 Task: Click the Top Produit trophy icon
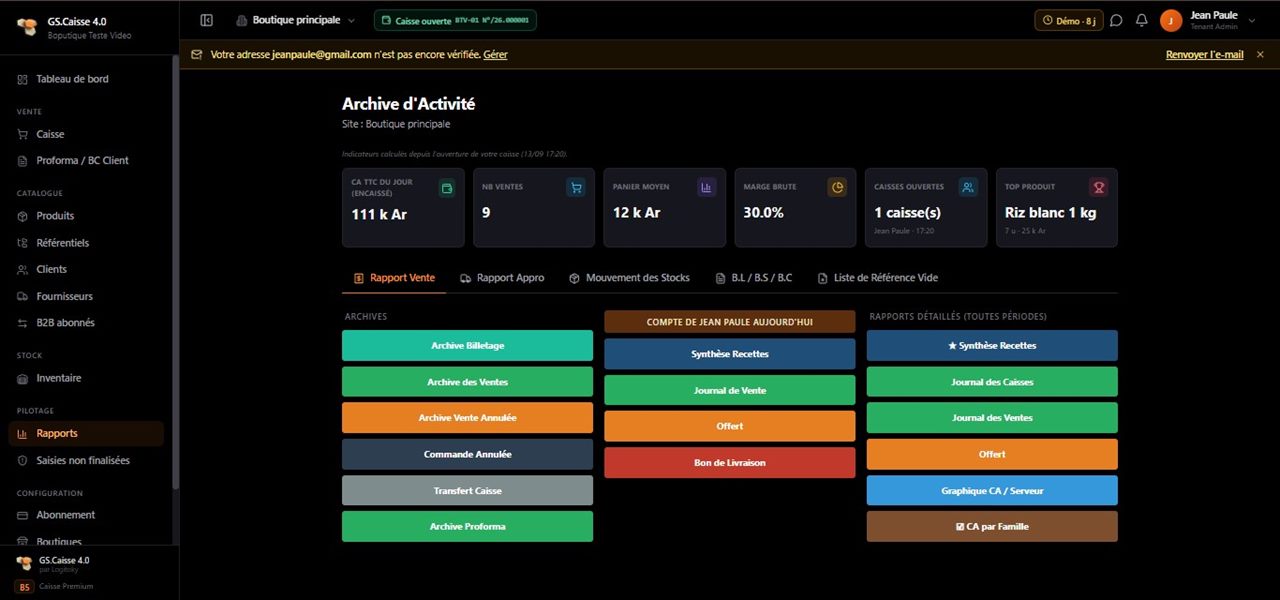pyautogui.click(x=1099, y=187)
